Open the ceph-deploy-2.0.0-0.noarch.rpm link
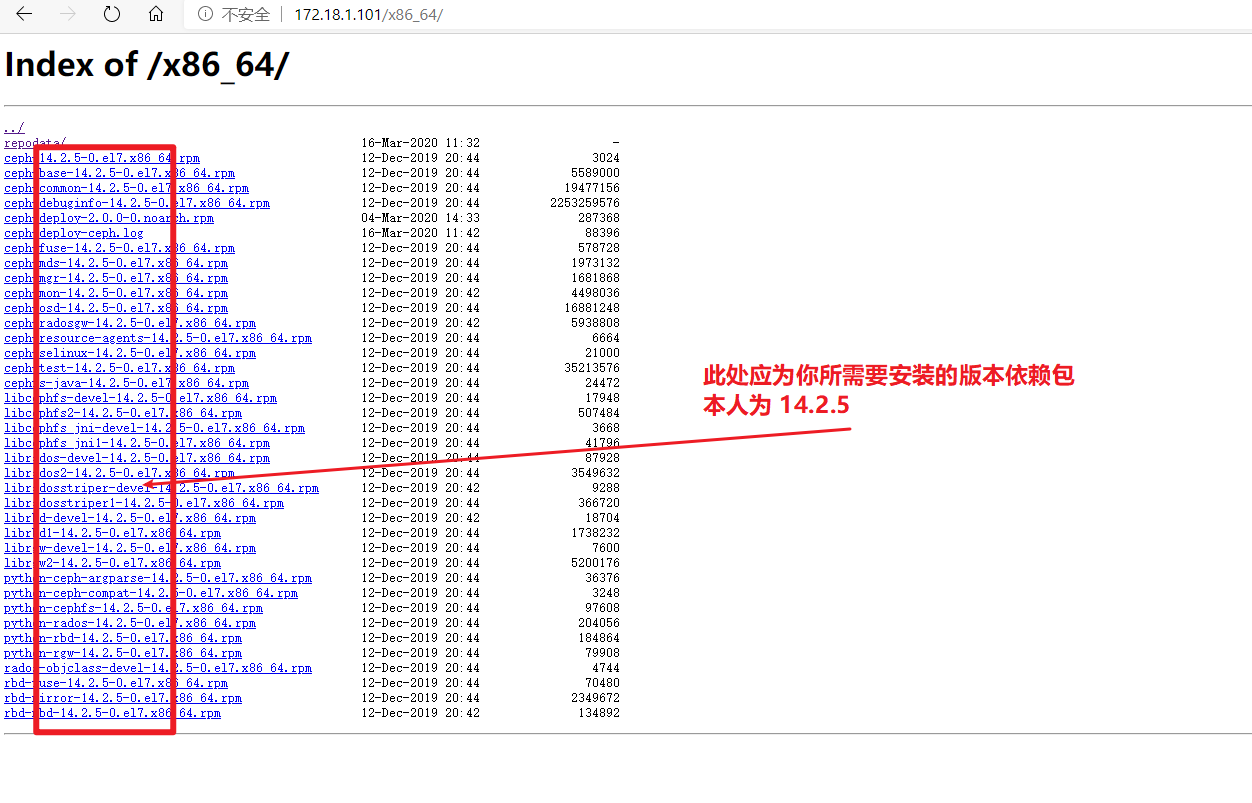The image size is (1252, 803). click(x=108, y=218)
